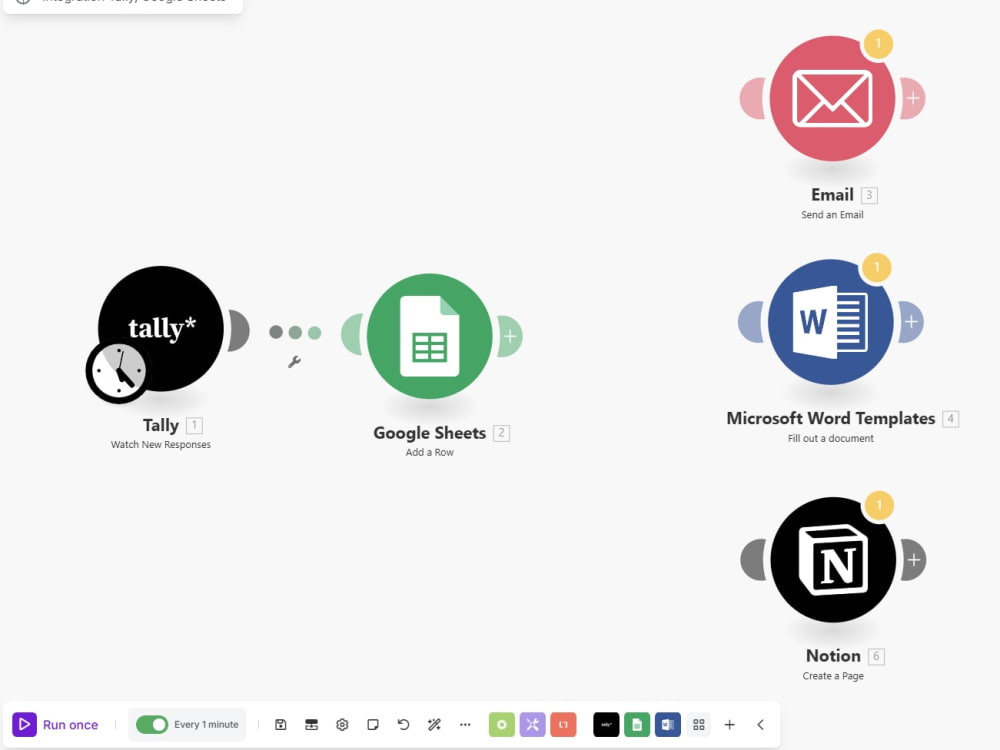Click the Add a Row text

pos(430,452)
